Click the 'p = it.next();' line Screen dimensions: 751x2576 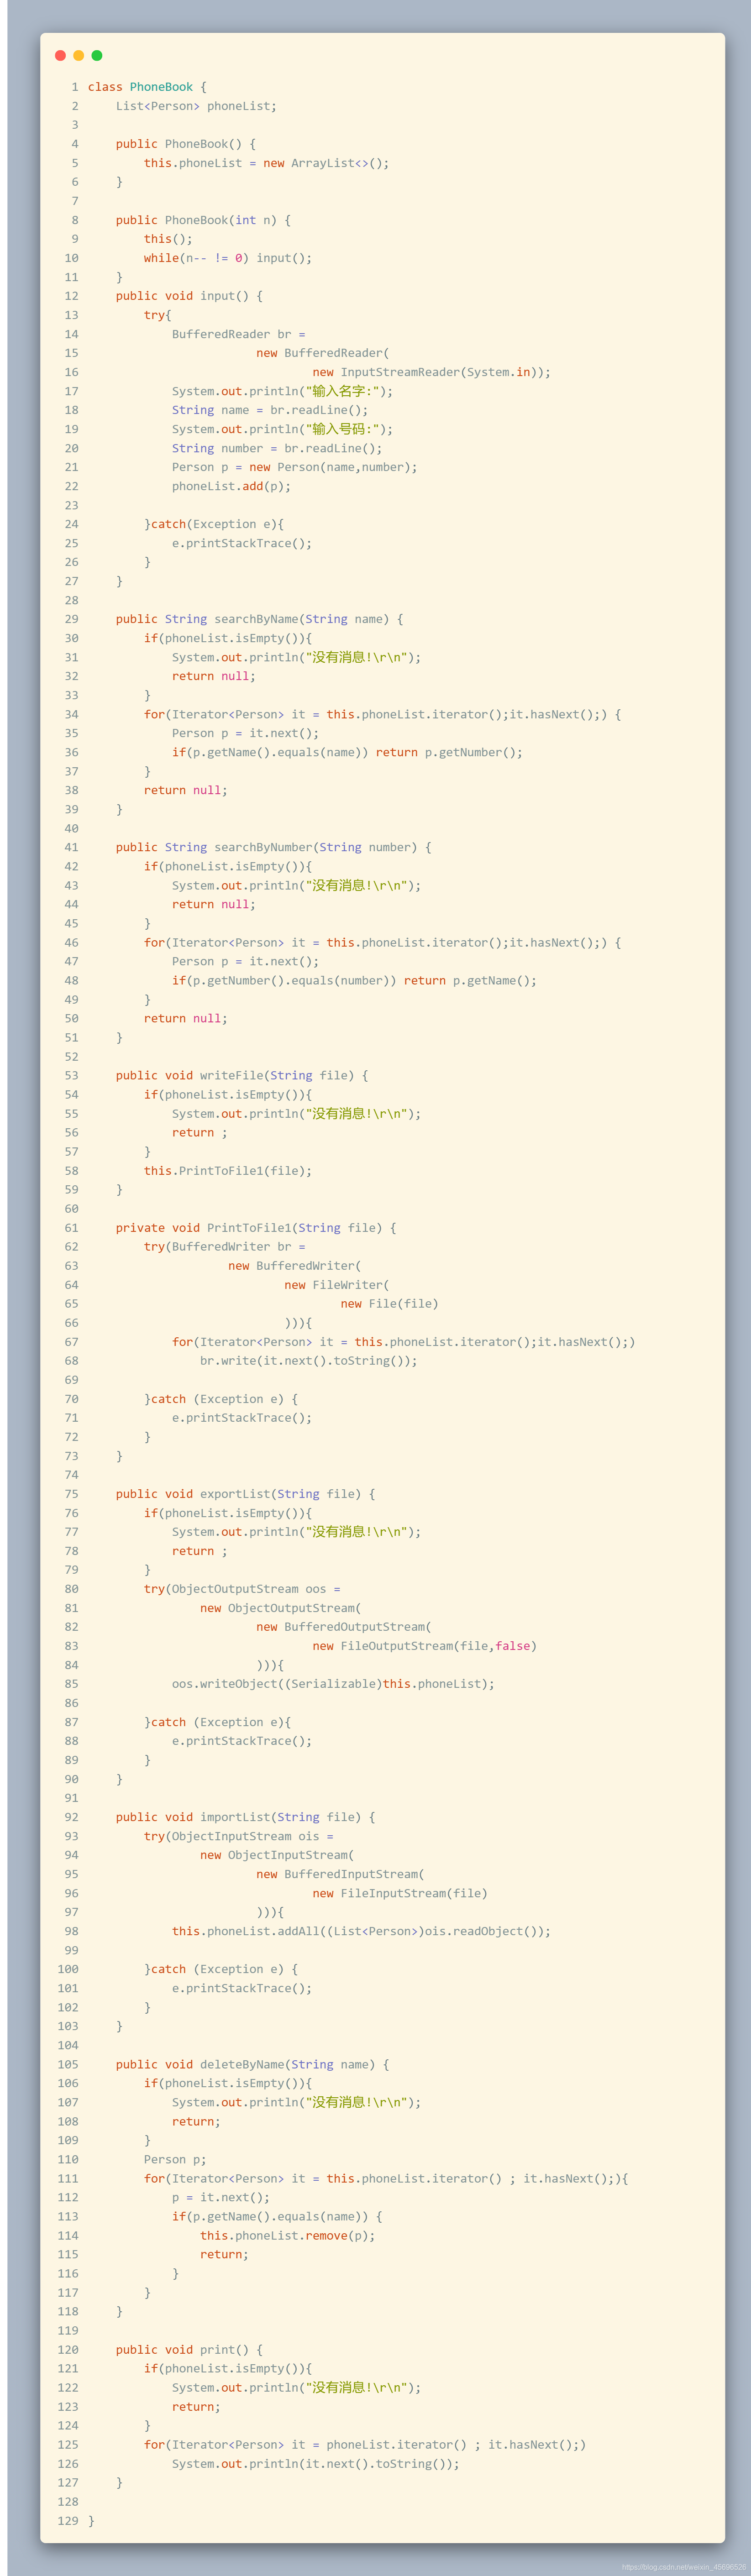click(x=220, y=2197)
